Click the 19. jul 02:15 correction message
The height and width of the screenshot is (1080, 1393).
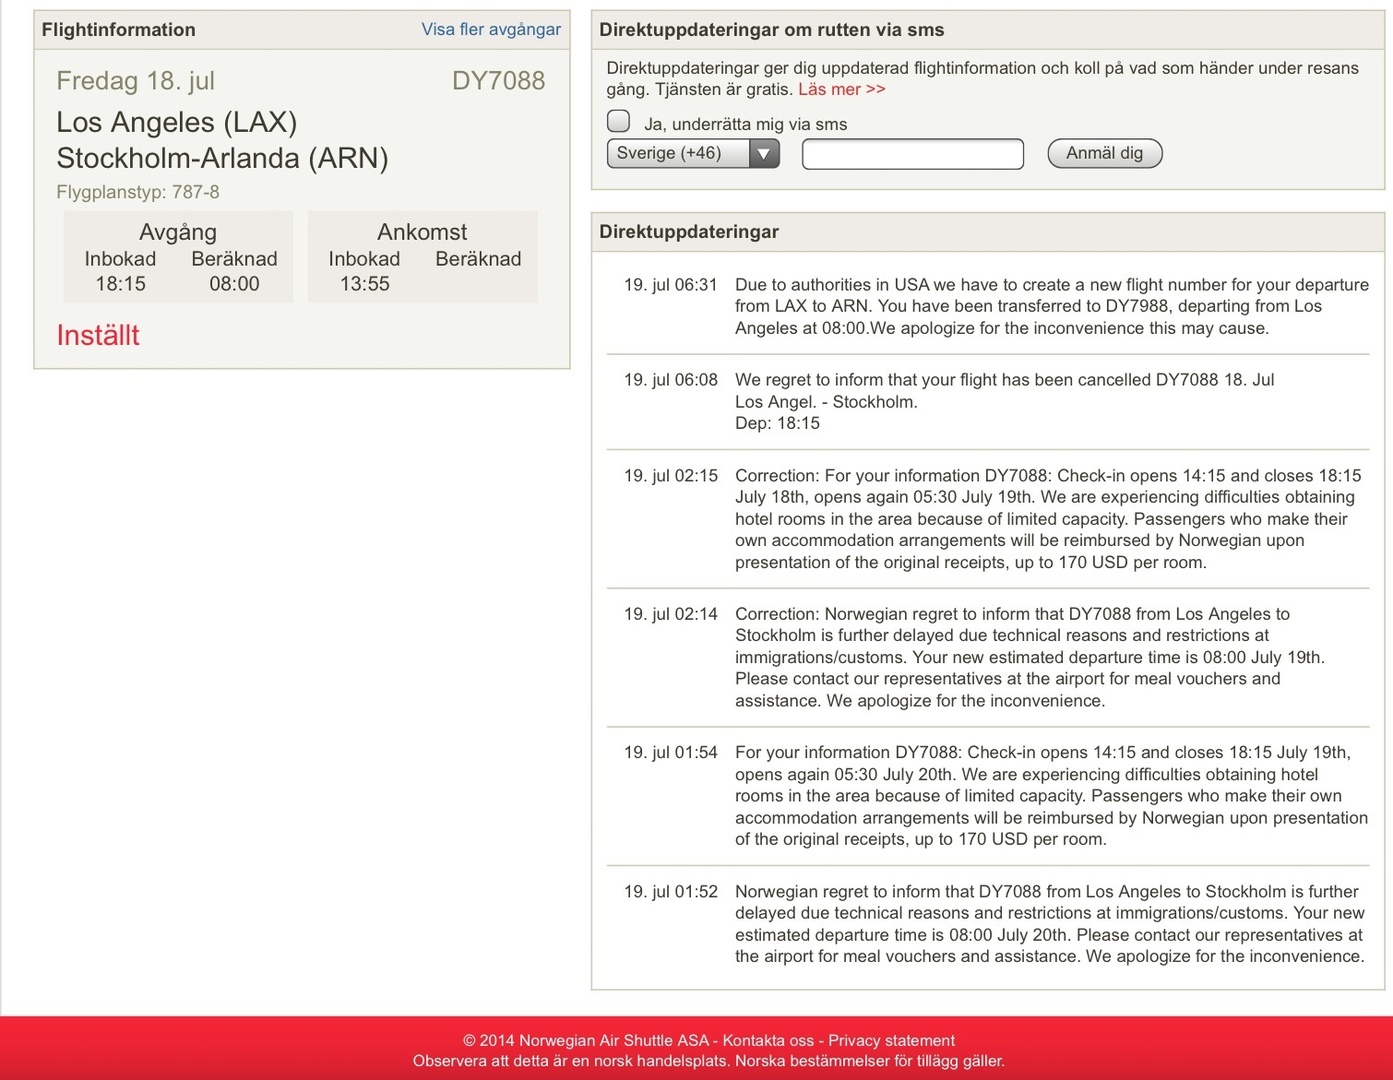pos(1048,518)
